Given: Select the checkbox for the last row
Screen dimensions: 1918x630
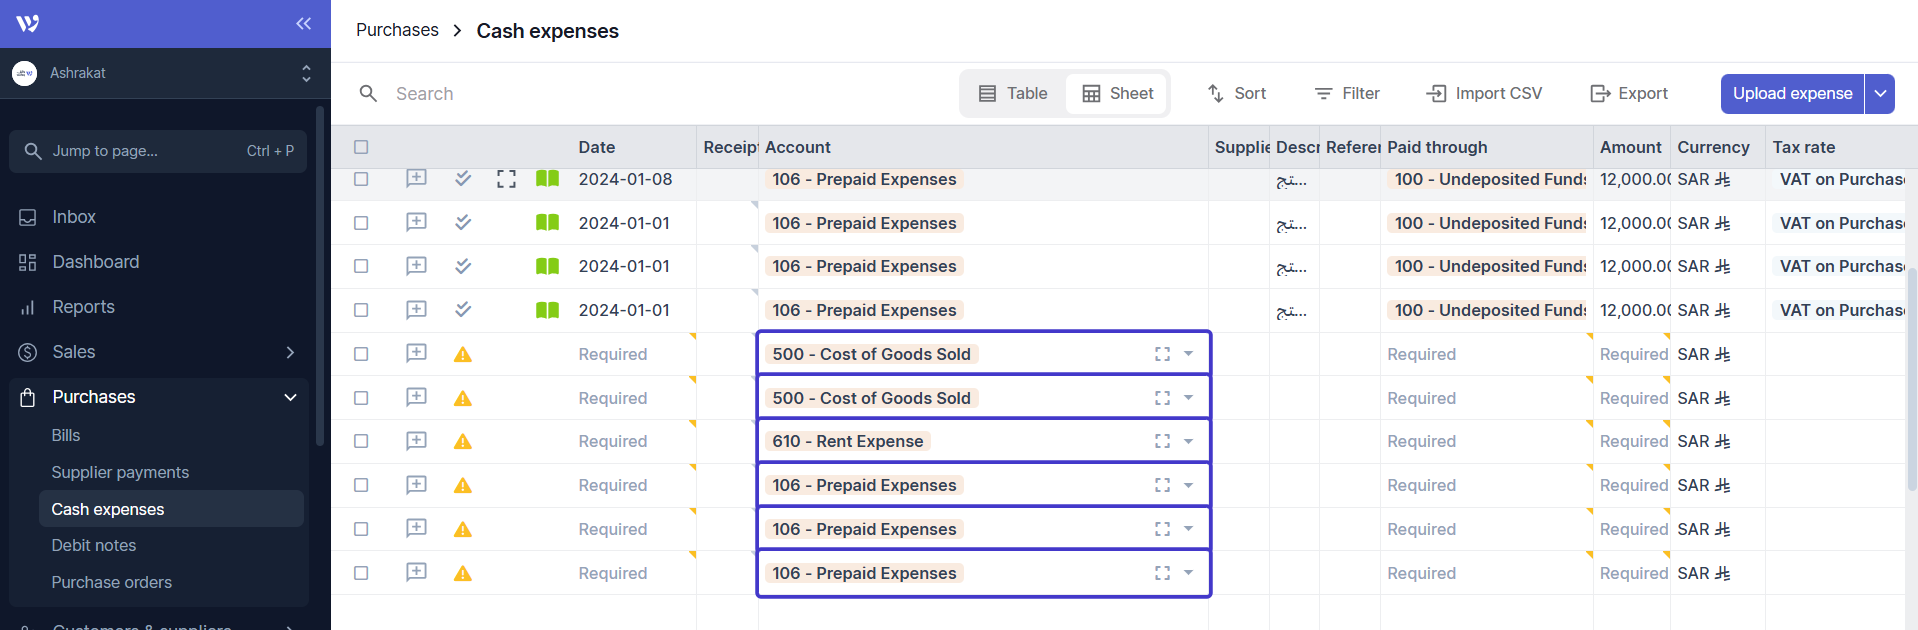Looking at the screenshot, I should point(361,573).
